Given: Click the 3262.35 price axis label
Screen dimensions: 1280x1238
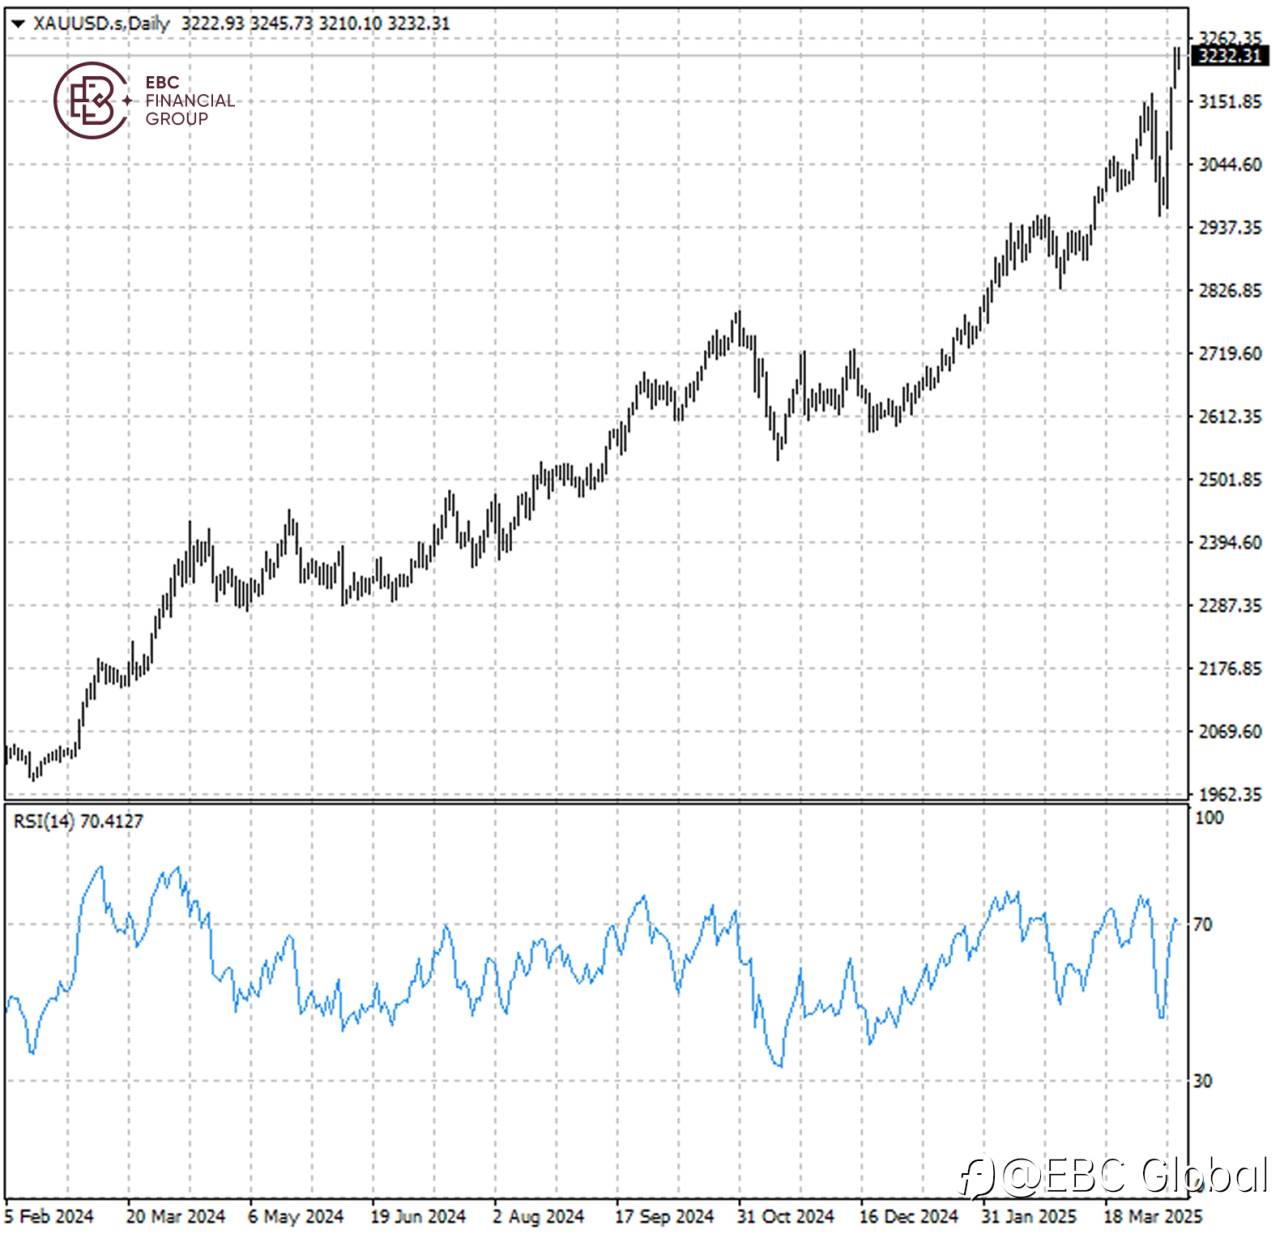Looking at the screenshot, I should pos(1230,38).
